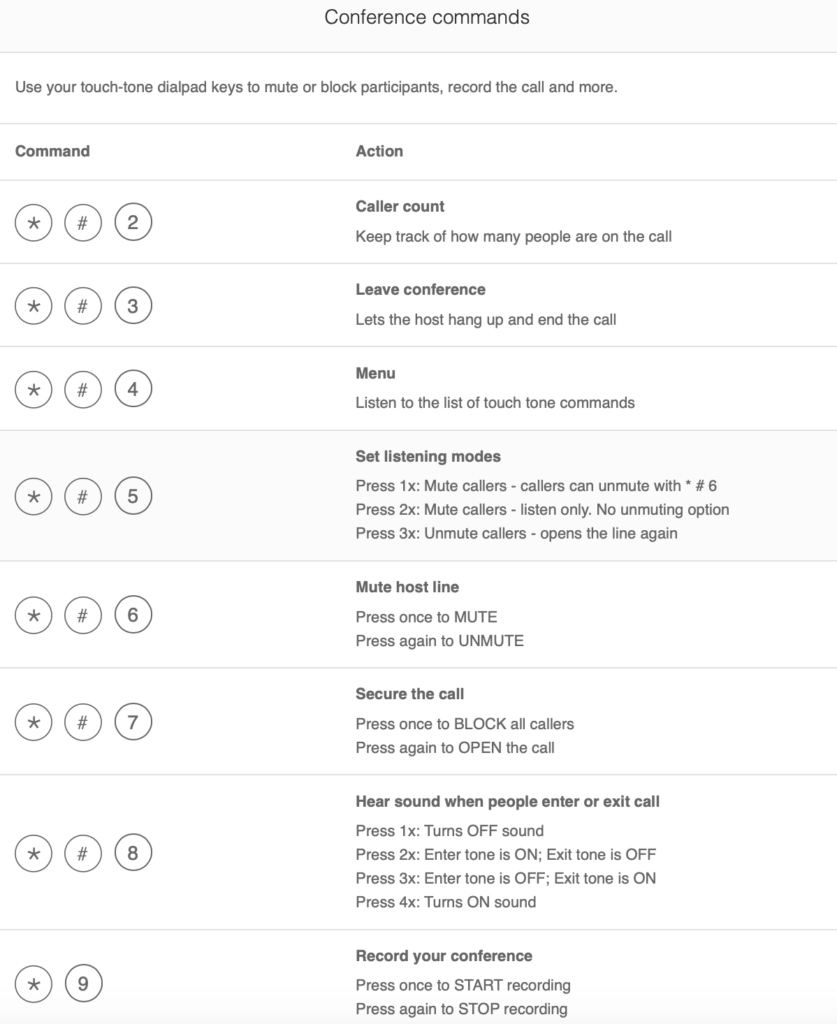This screenshot has height=1024, width=837.
Task: Click the 6 key icon for Mute host line
Action: pyautogui.click(x=133, y=615)
